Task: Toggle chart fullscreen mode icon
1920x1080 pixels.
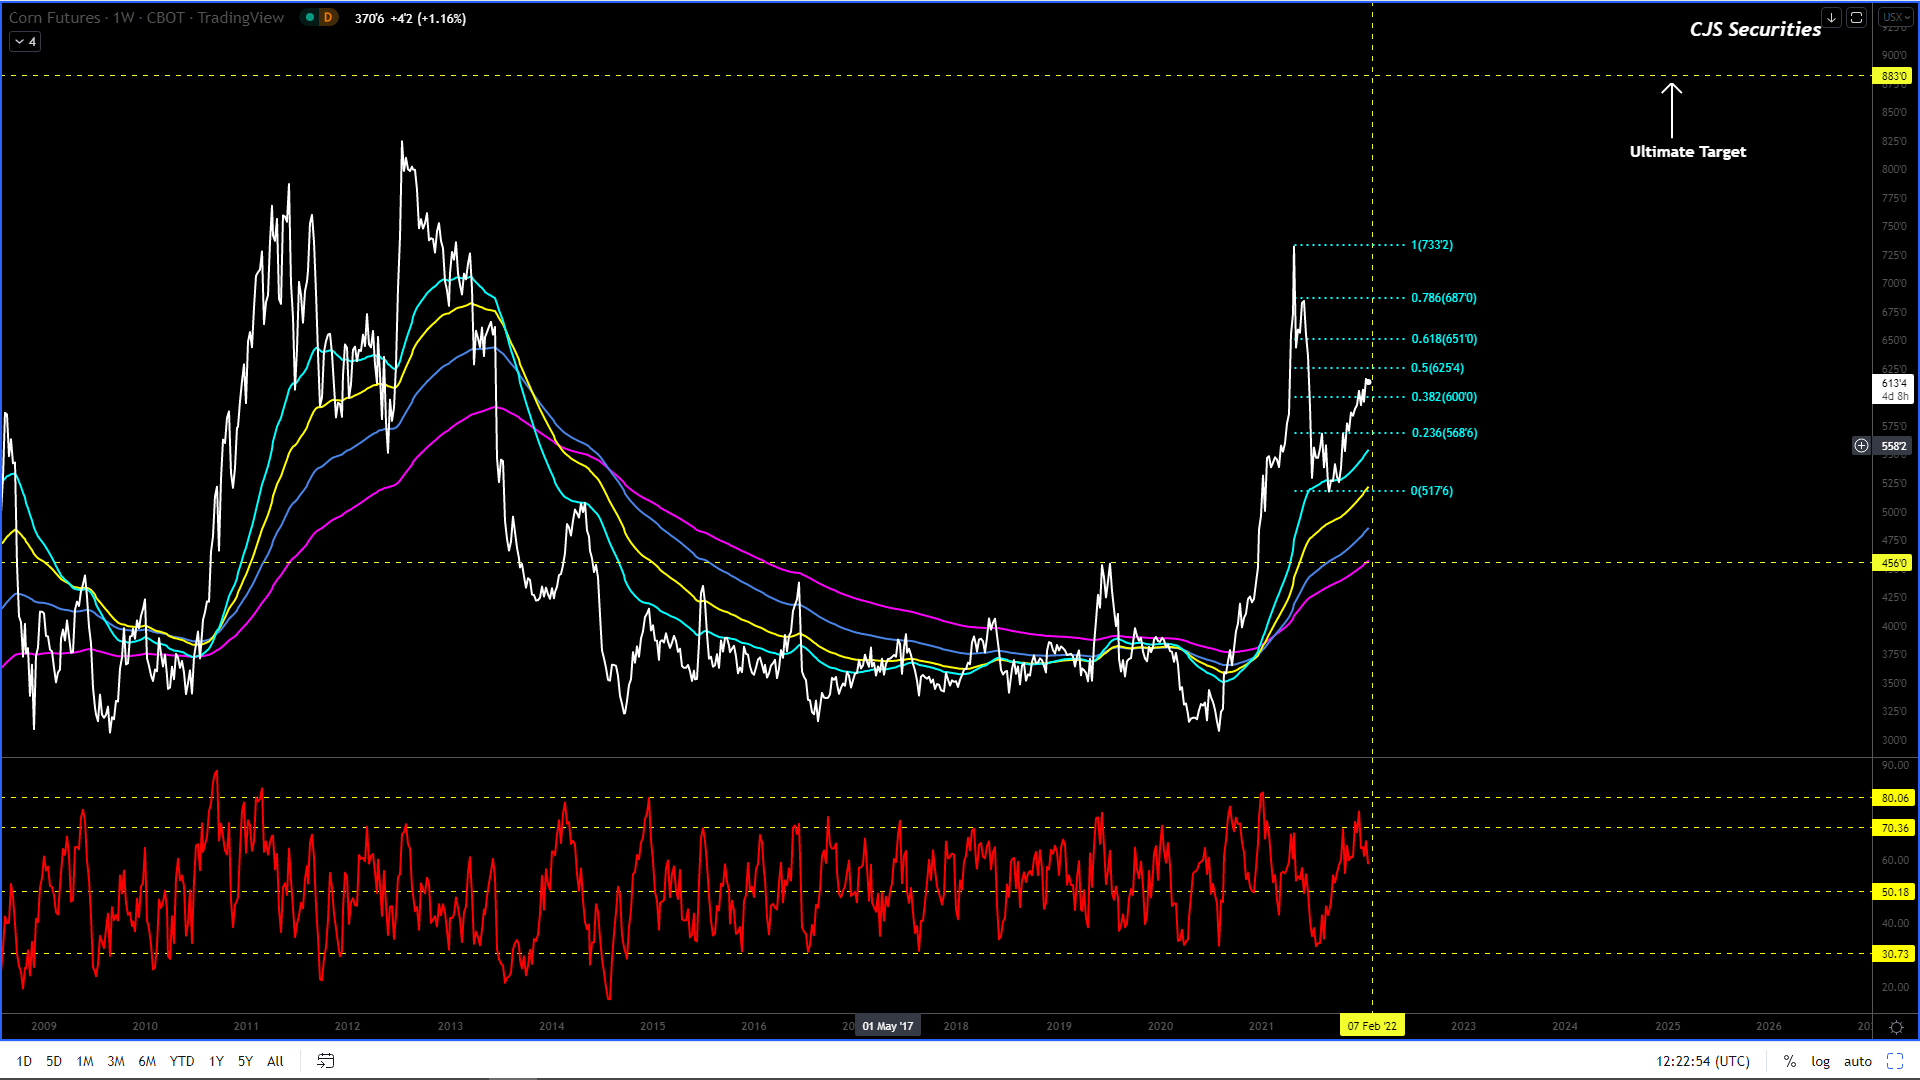Action: point(1895,1061)
